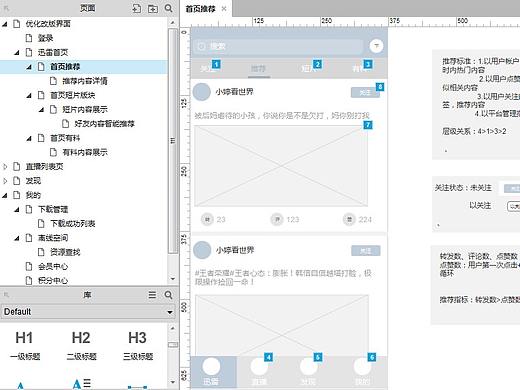Open the 会员中心 page
This screenshot has height=390, width=520.
pos(53,267)
